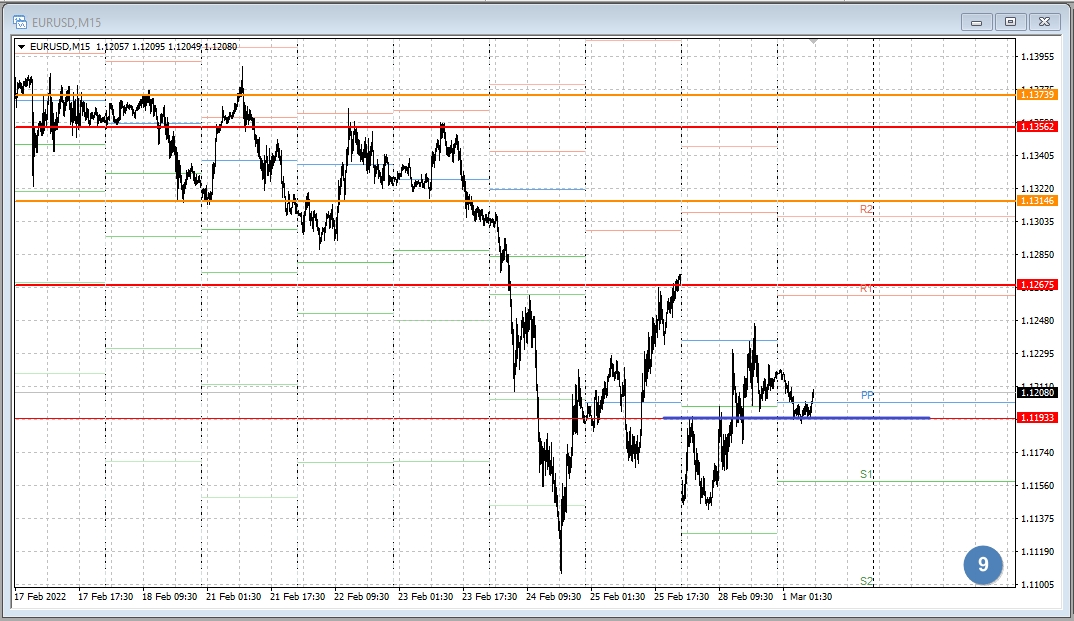Click the 24 Feb 09:30 time axis label

coord(553,597)
